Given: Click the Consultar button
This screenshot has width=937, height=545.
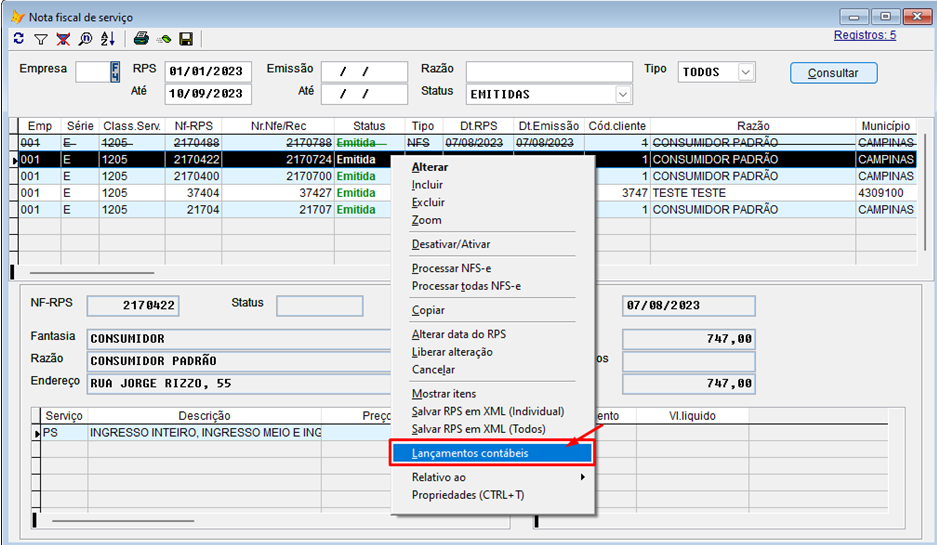Looking at the screenshot, I should [x=833, y=73].
